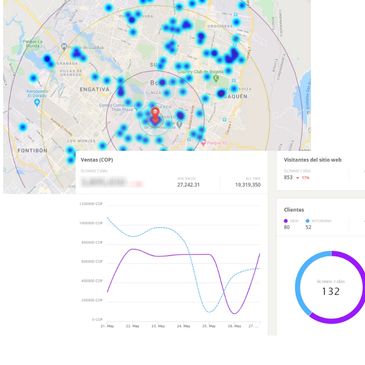Click the red decrease arrow beside 853 visitors

click(x=298, y=178)
